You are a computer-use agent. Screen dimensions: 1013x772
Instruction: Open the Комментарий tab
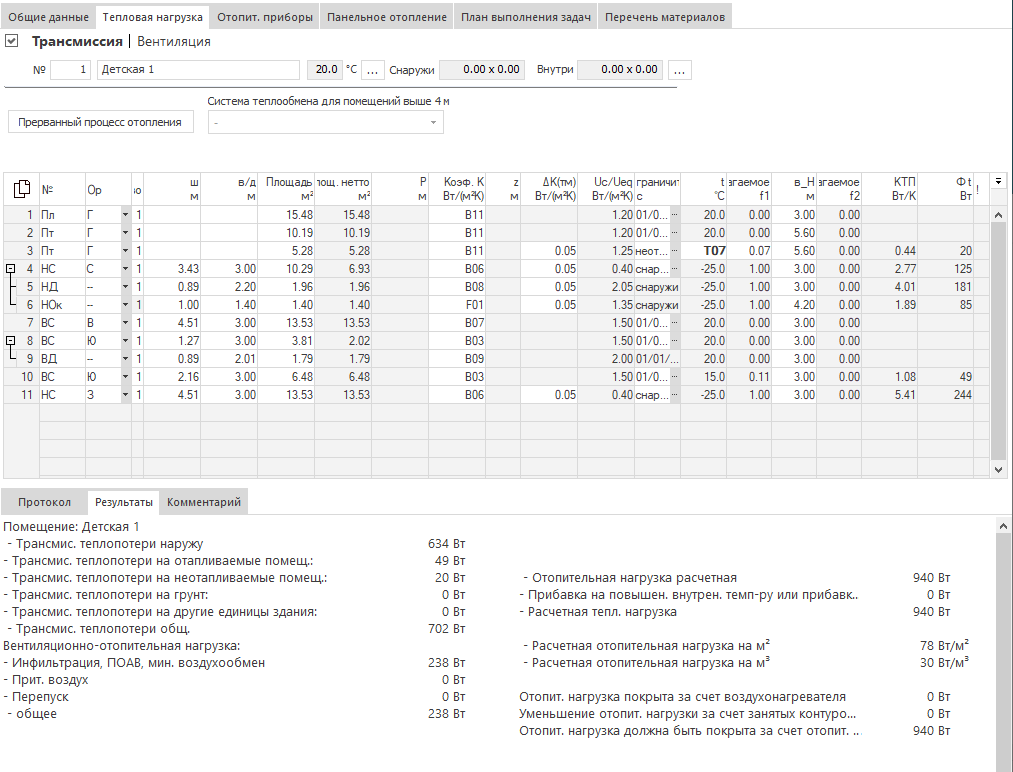click(204, 502)
